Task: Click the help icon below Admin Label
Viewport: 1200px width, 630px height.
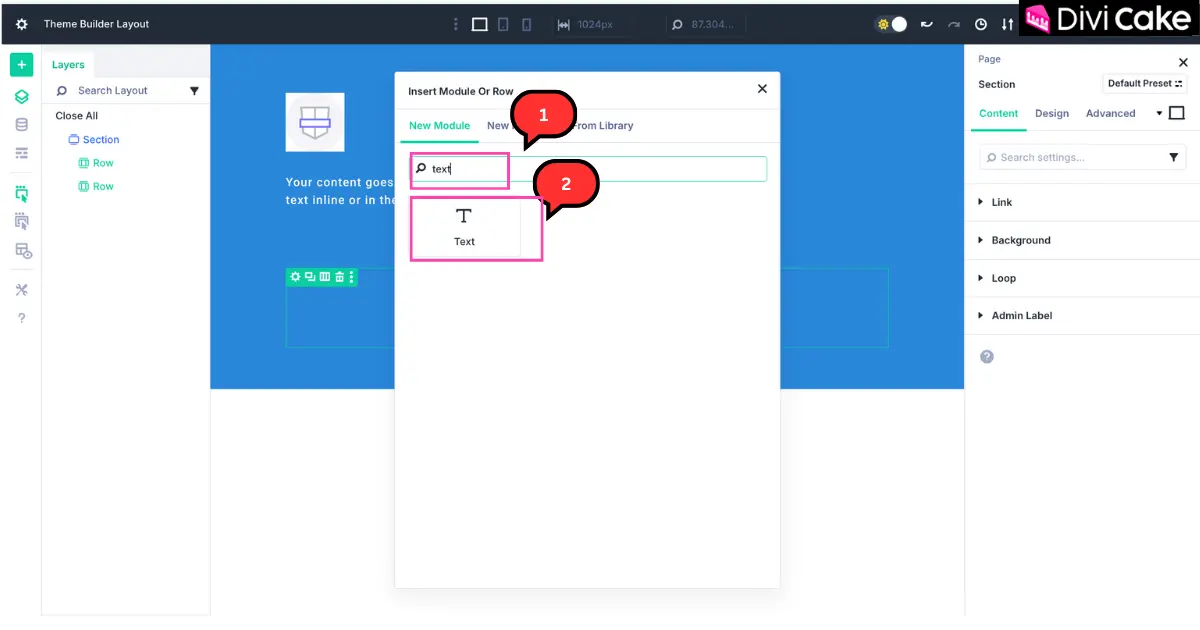Action: [x=987, y=357]
